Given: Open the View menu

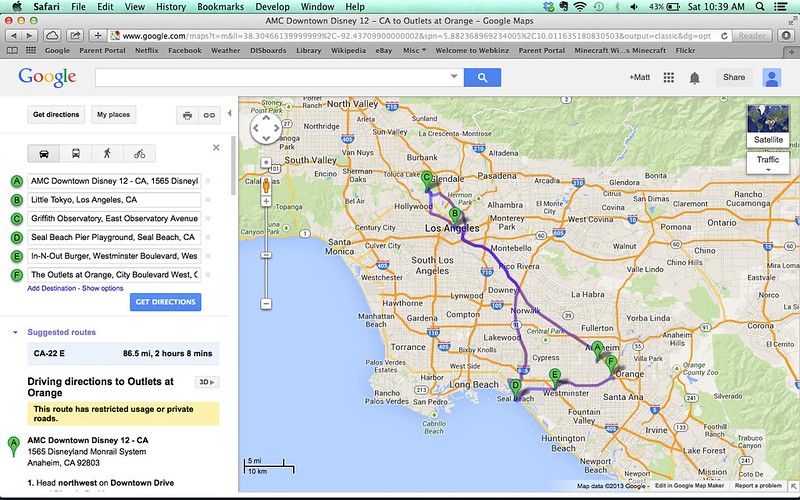Looking at the screenshot, I should 135,7.
